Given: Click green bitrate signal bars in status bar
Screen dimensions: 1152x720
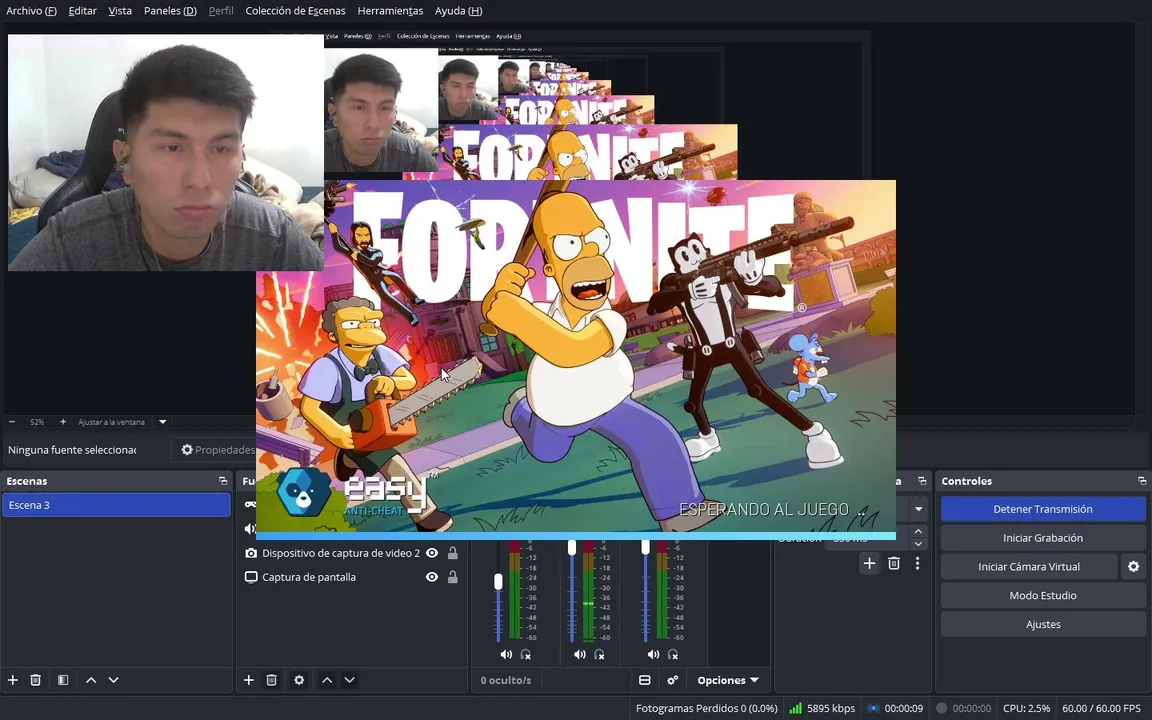Looking at the screenshot, I should tap(795, 708).
